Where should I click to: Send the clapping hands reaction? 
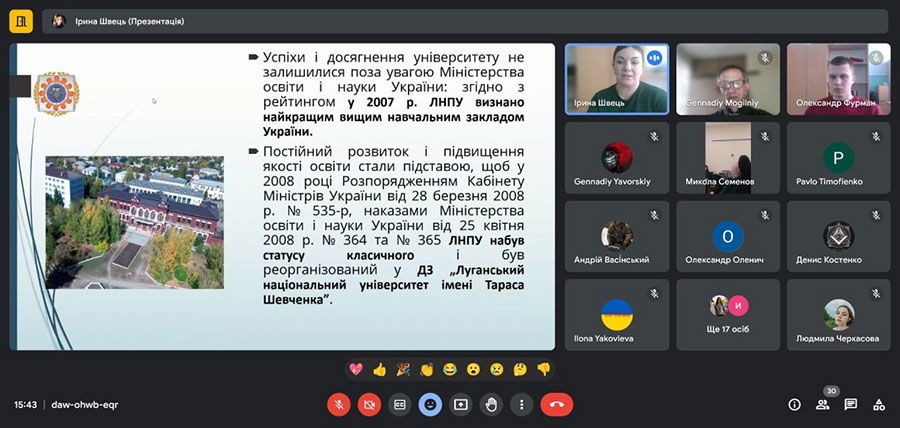click(426, 369)
